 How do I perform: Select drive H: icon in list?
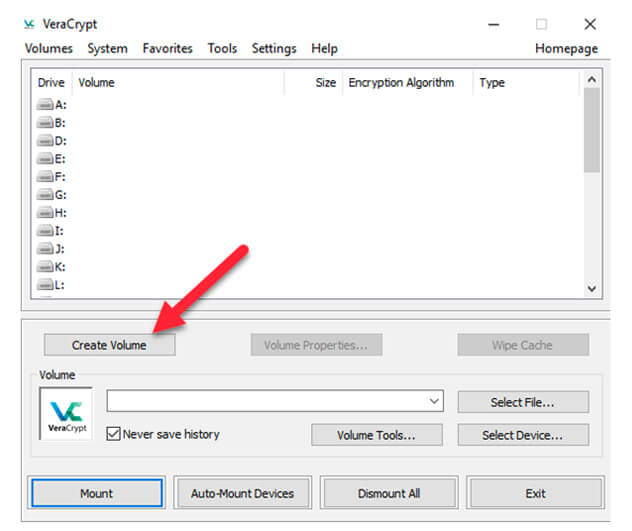pyautogui.click(x=45, y=212)
